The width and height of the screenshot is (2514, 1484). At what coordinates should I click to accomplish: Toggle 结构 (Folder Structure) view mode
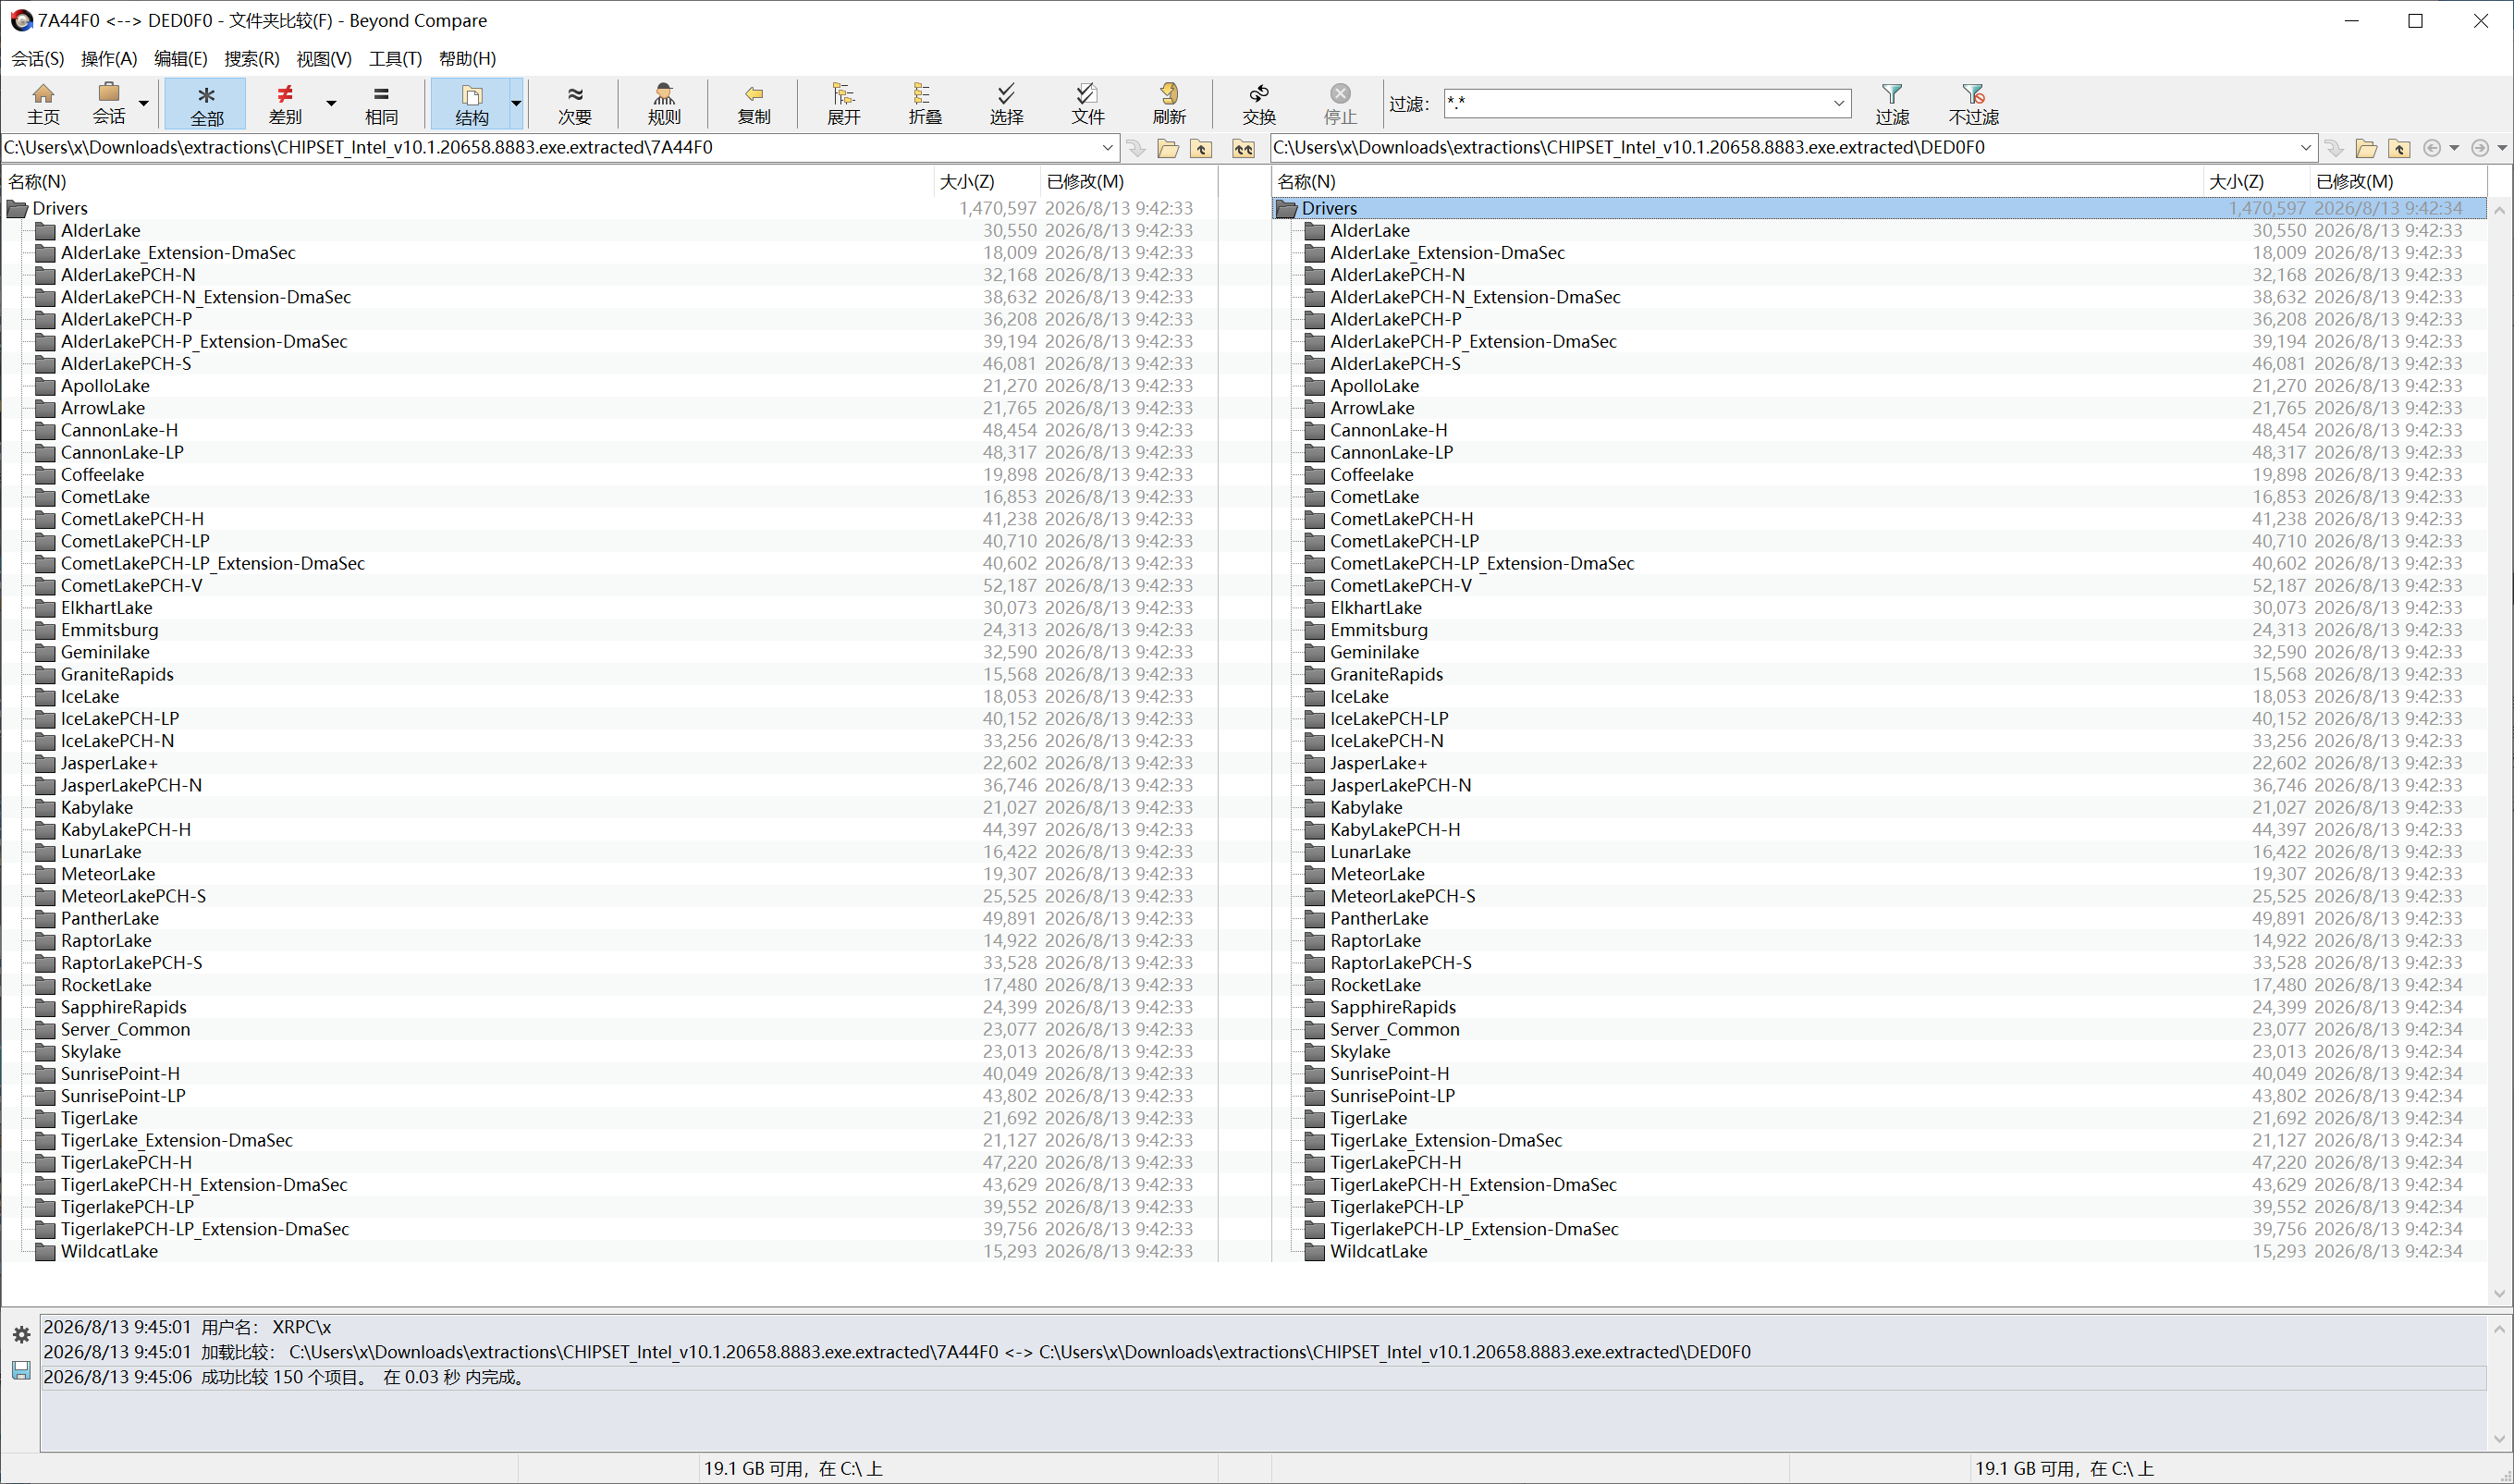(x=471, y=104)
